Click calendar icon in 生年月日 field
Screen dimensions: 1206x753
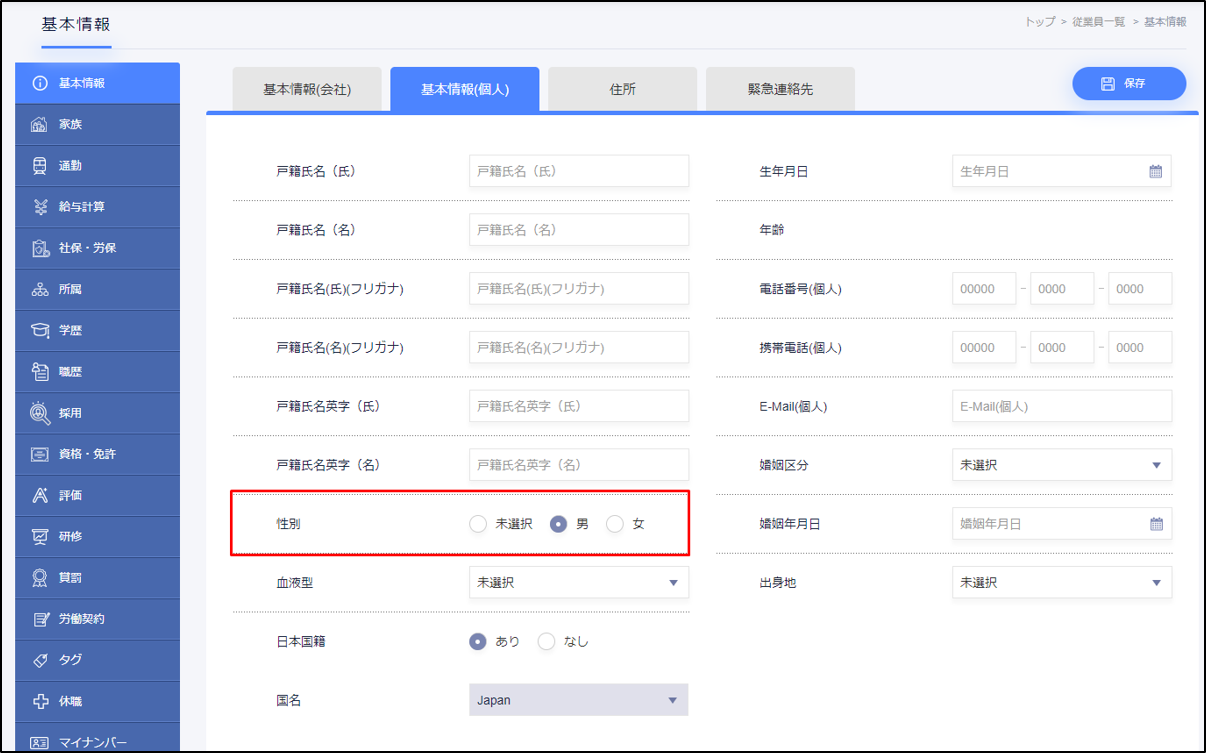1155,171
